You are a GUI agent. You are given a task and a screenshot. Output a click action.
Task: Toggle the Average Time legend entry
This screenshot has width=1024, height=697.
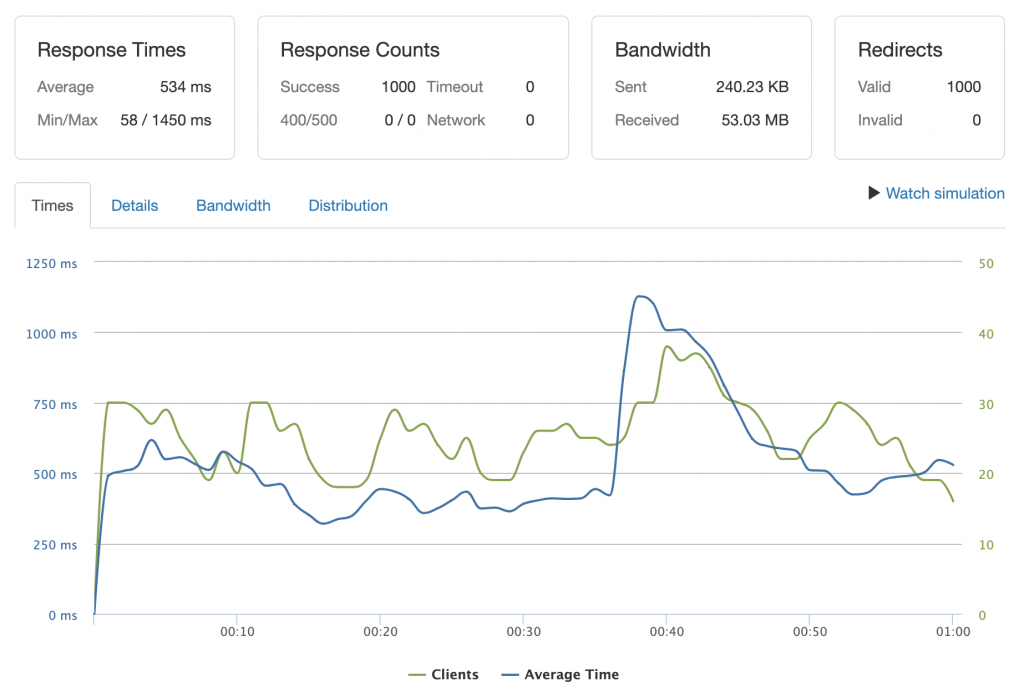(x=560, y=674)
